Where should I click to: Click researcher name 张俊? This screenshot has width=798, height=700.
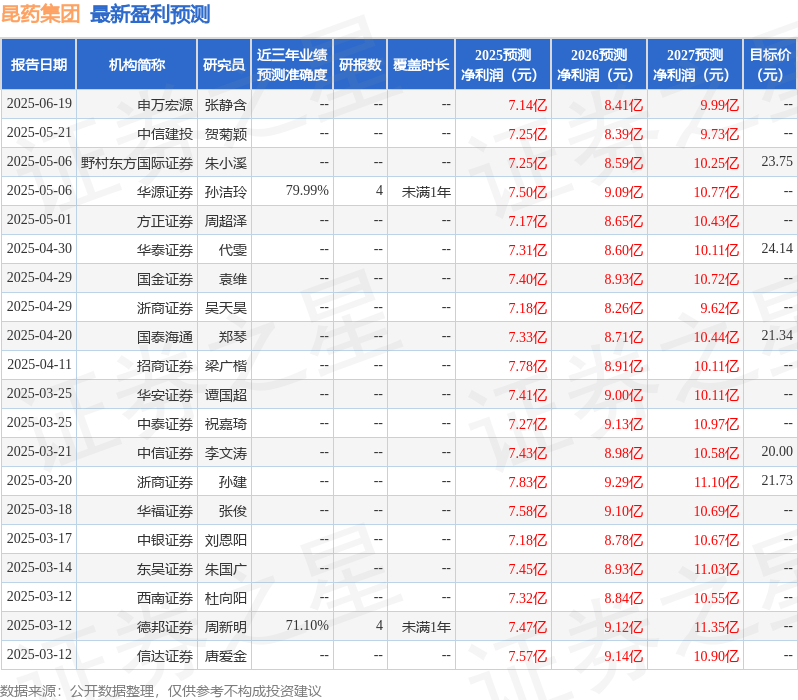(233, 511)
